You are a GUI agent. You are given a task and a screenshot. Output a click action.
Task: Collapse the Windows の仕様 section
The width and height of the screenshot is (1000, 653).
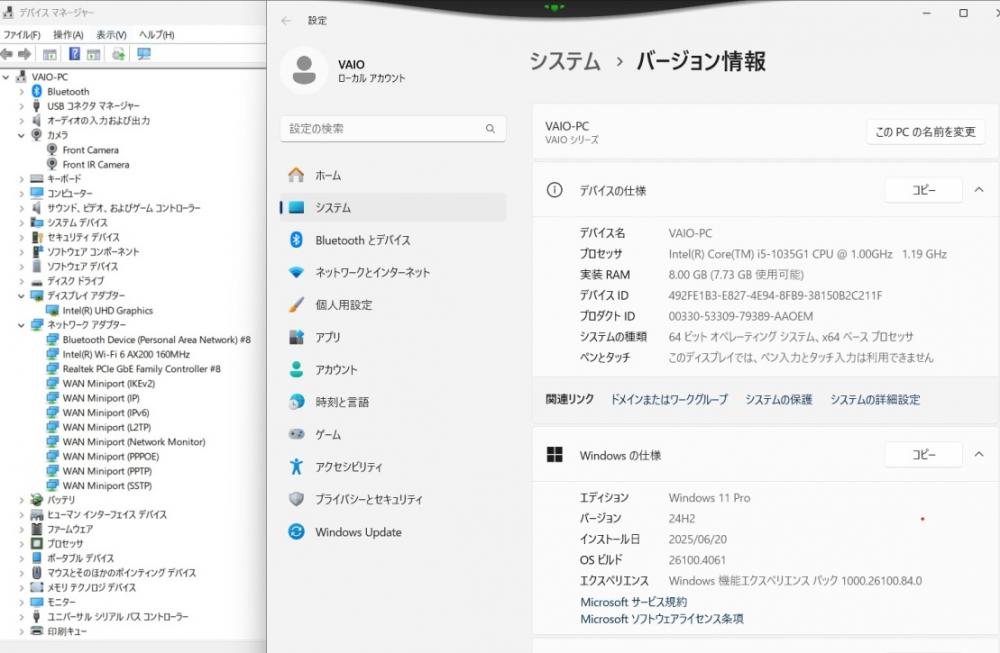[x=979, y=455]
